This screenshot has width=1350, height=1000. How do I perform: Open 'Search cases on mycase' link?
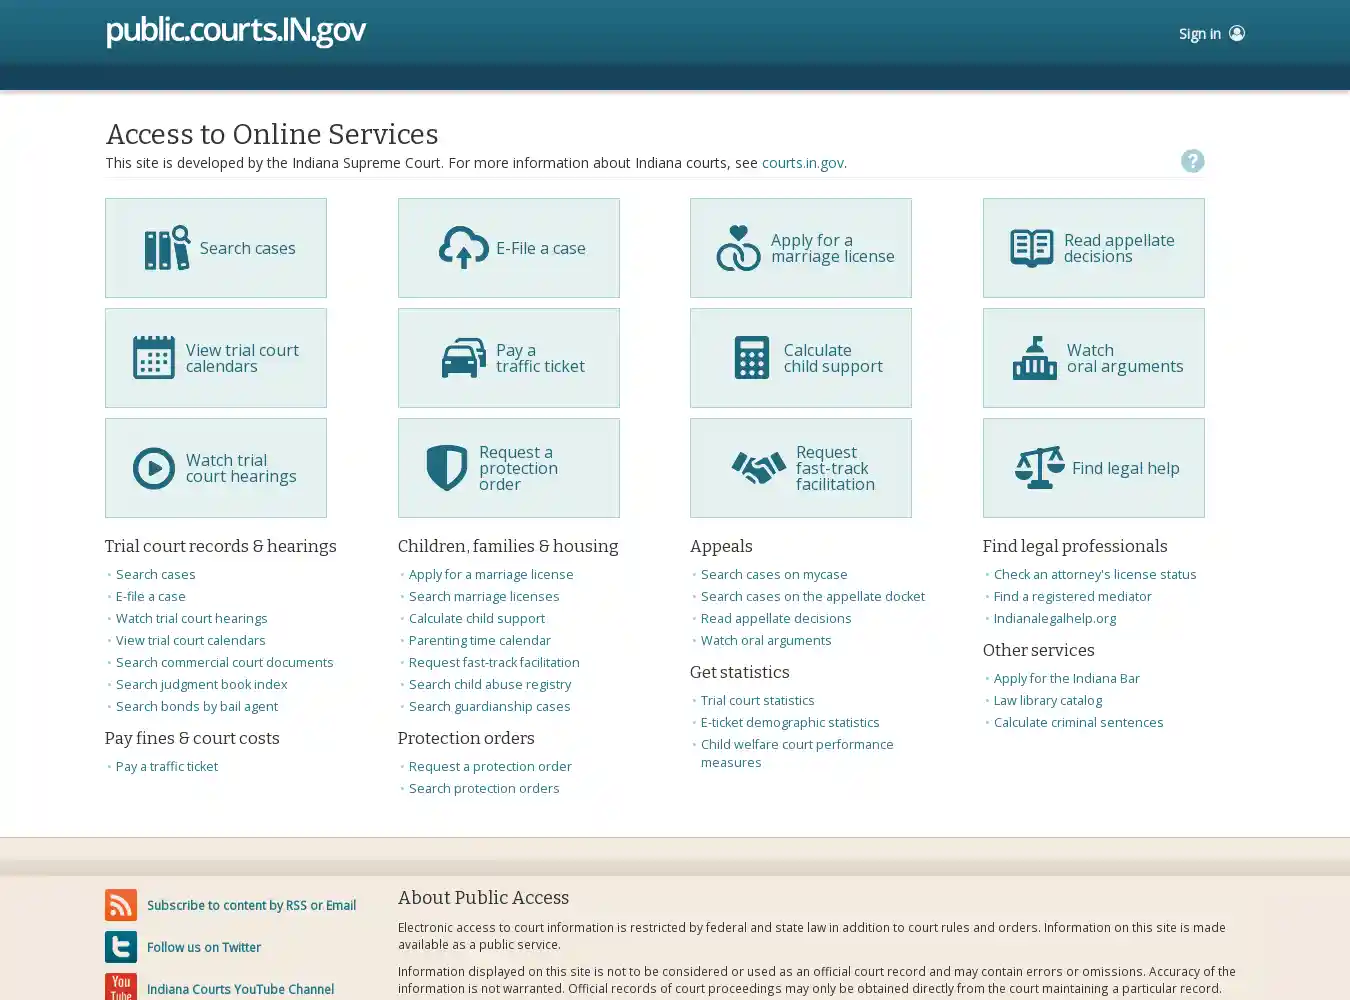(774, 574)
